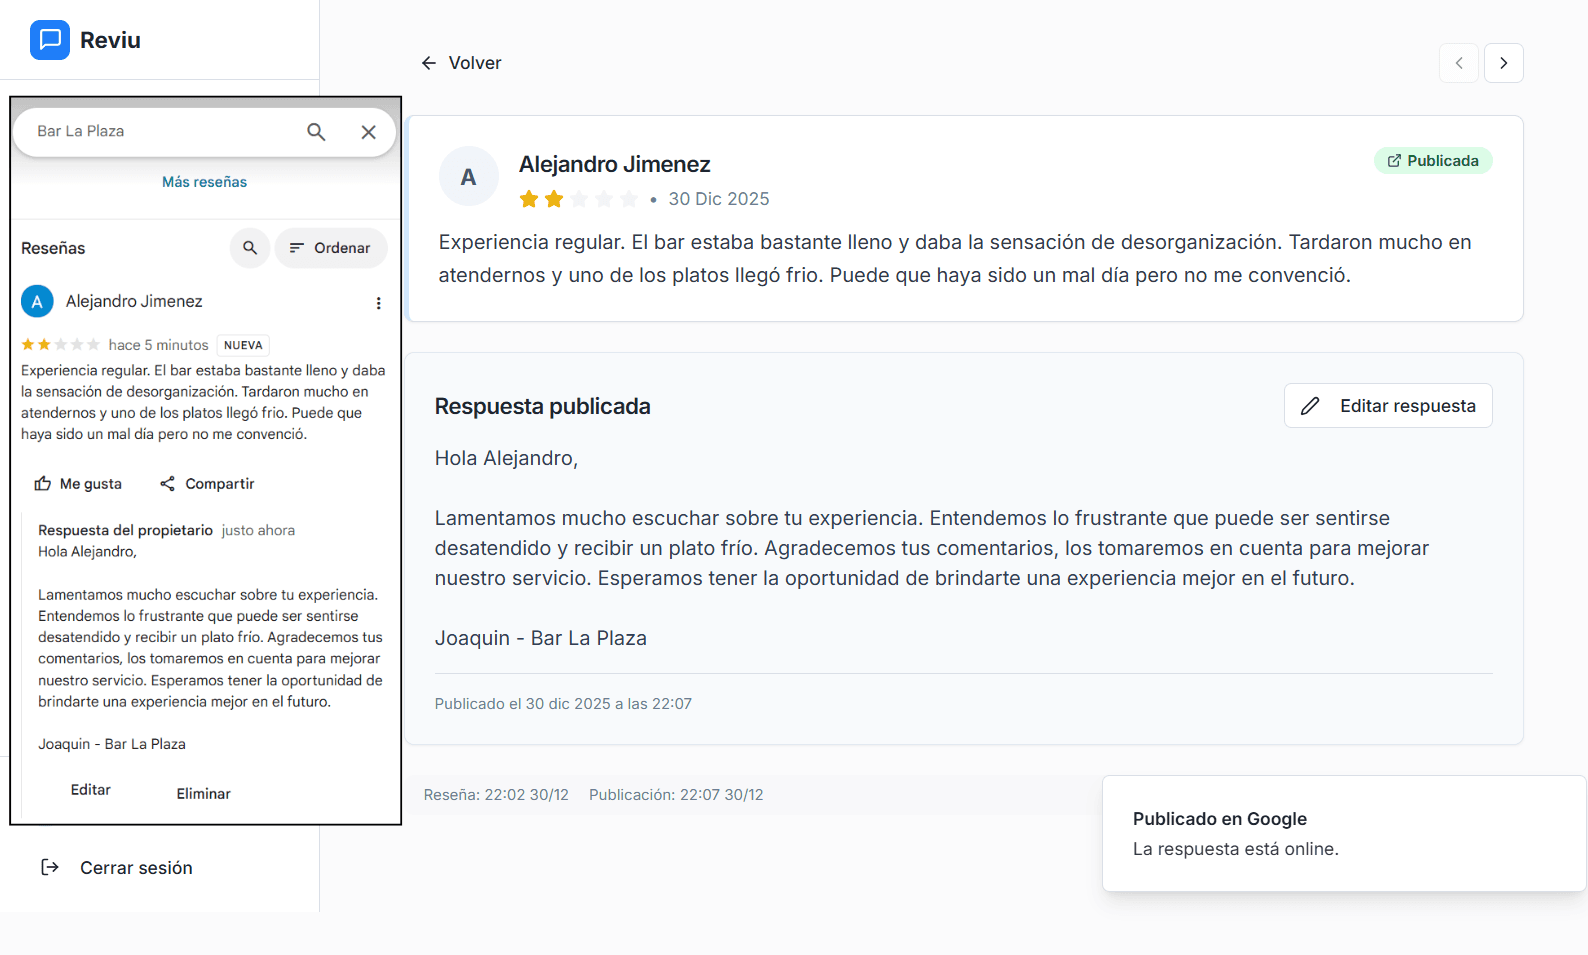Delete the owner reply with Eliminar

[203, 794]
